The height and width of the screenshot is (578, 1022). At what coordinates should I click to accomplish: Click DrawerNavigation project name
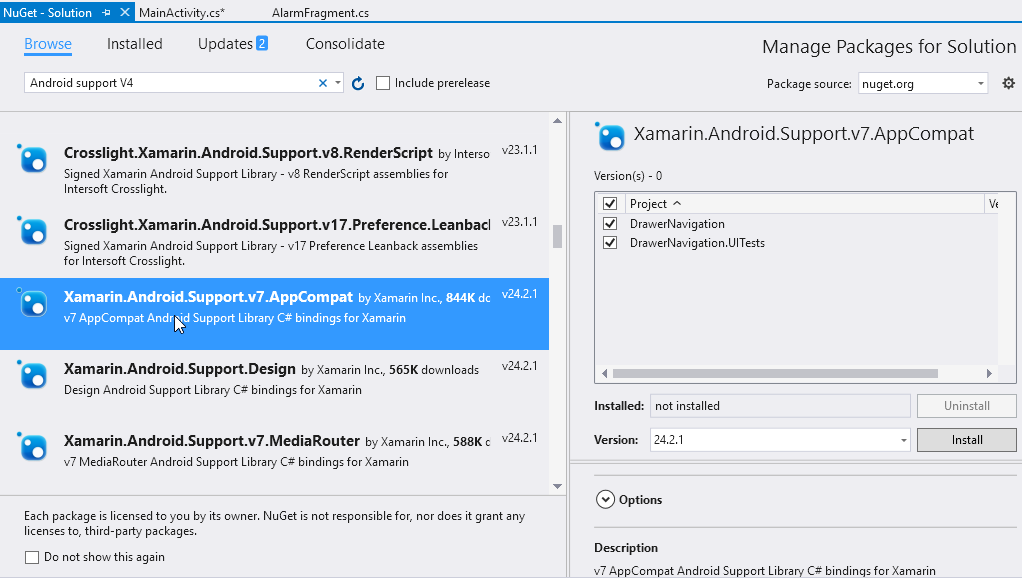point(677,224)
